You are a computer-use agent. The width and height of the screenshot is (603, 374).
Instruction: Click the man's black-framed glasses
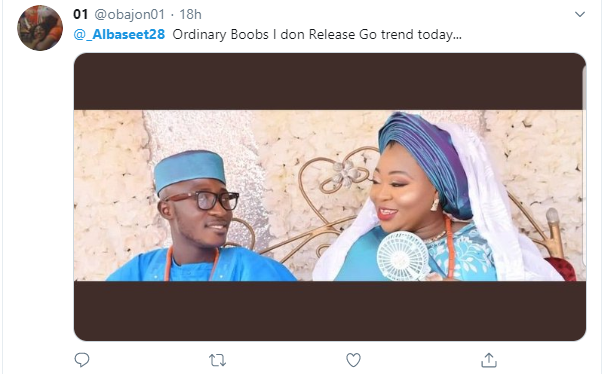pos(208,200)
